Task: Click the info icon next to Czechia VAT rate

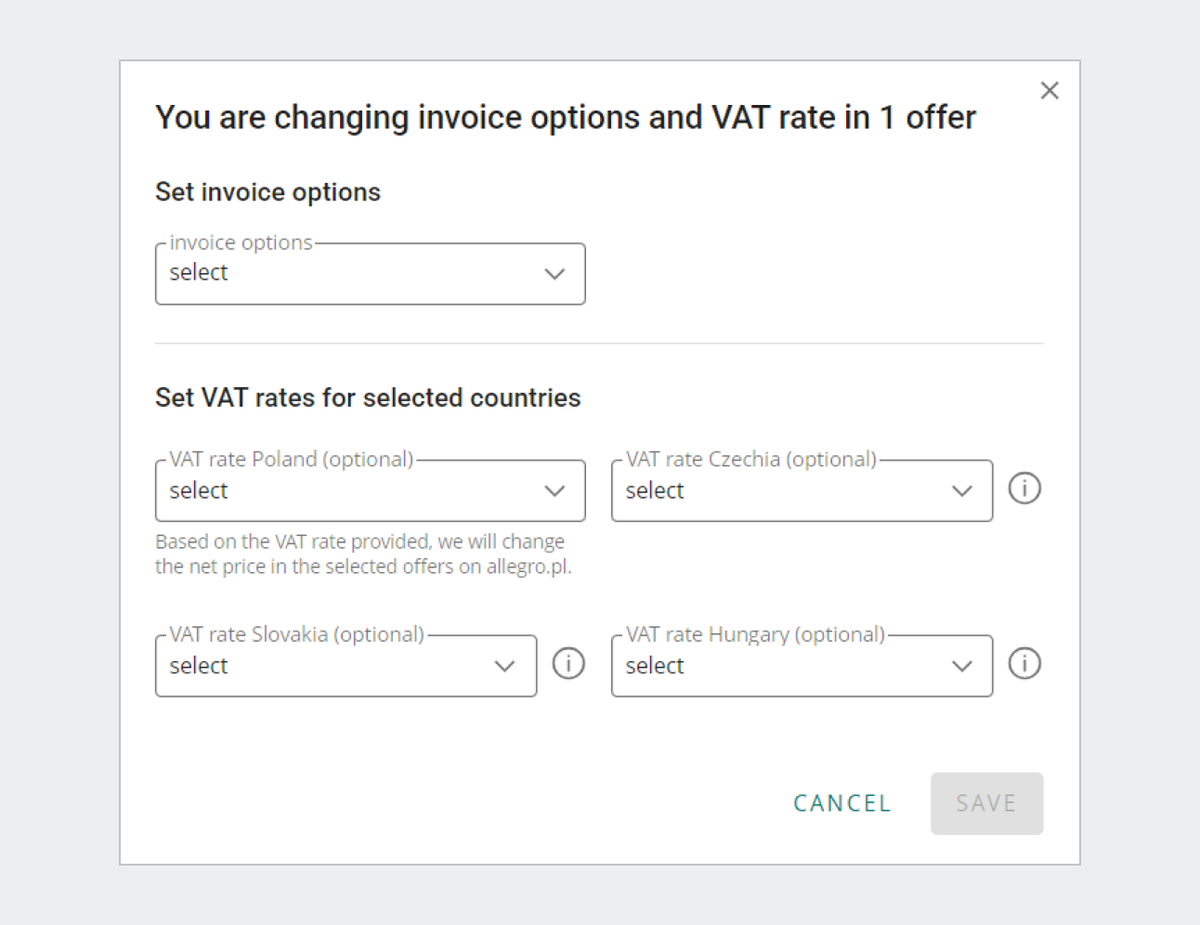Action: 1024,489
